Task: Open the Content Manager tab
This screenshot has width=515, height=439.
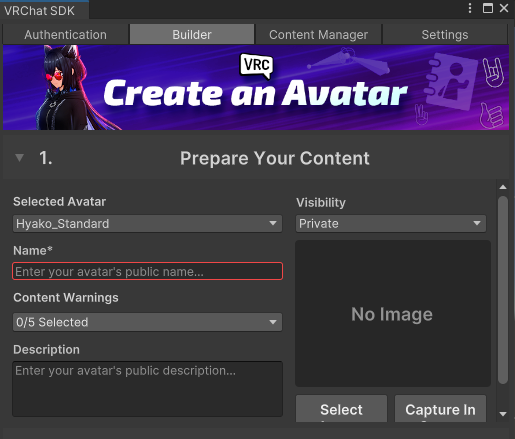Action: click(318, 35)
